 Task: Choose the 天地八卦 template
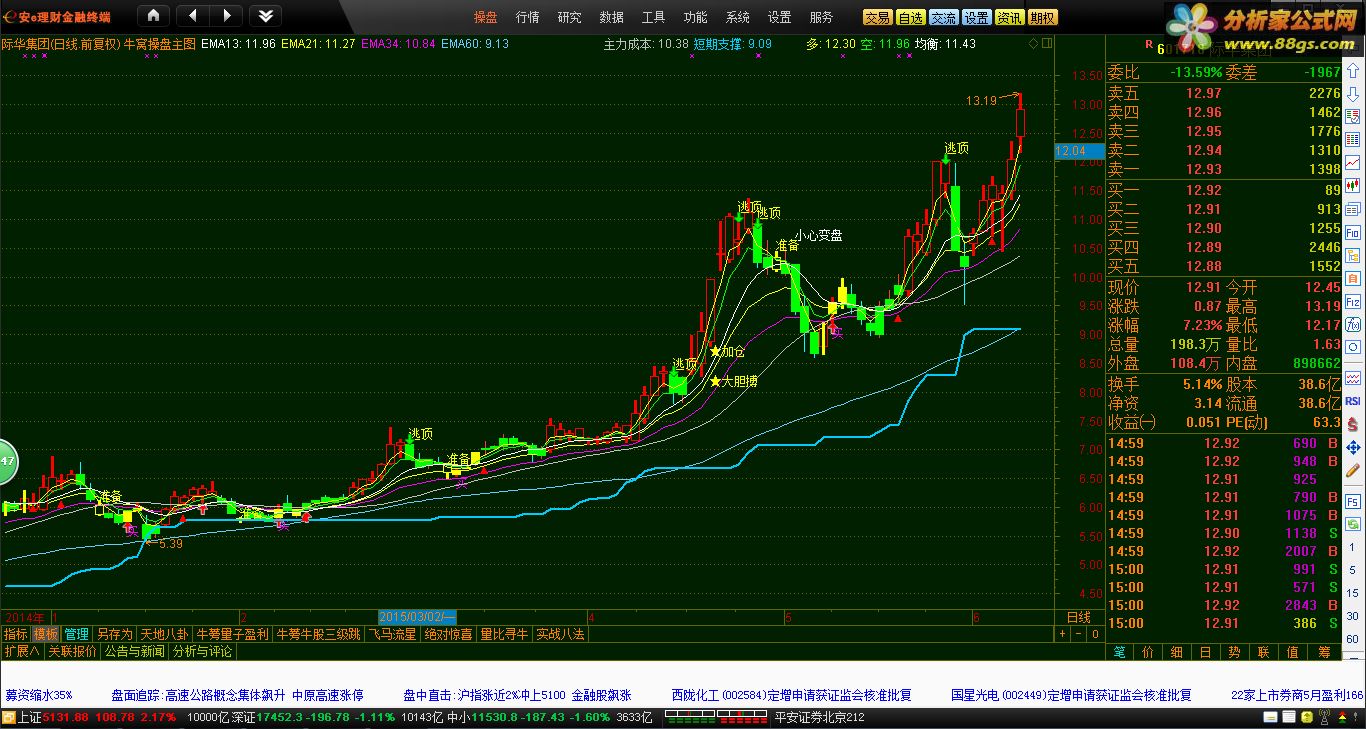(164, 634)
